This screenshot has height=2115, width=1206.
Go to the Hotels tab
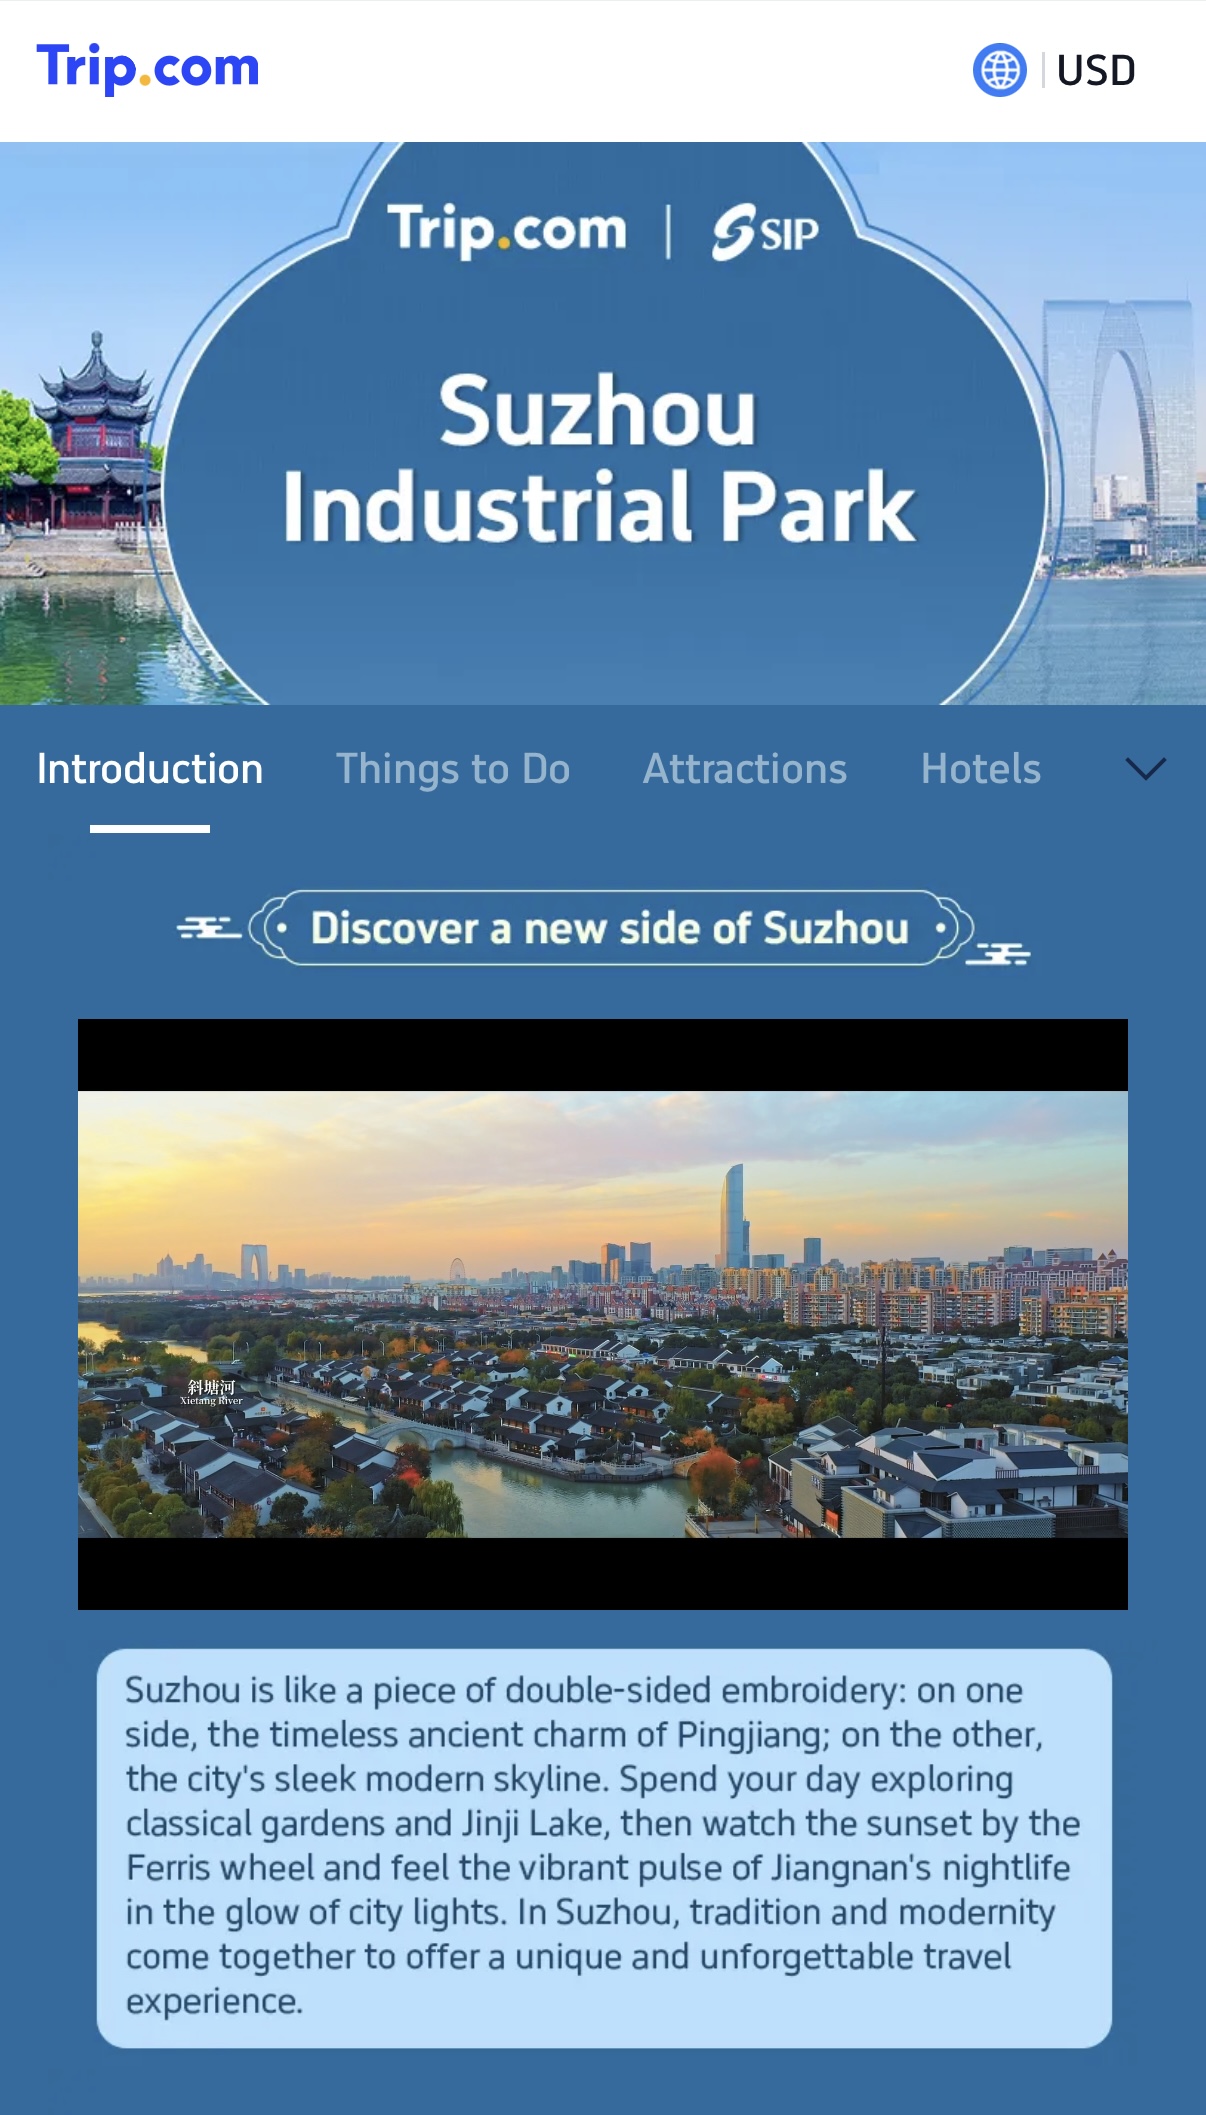(x=980, y=769)
